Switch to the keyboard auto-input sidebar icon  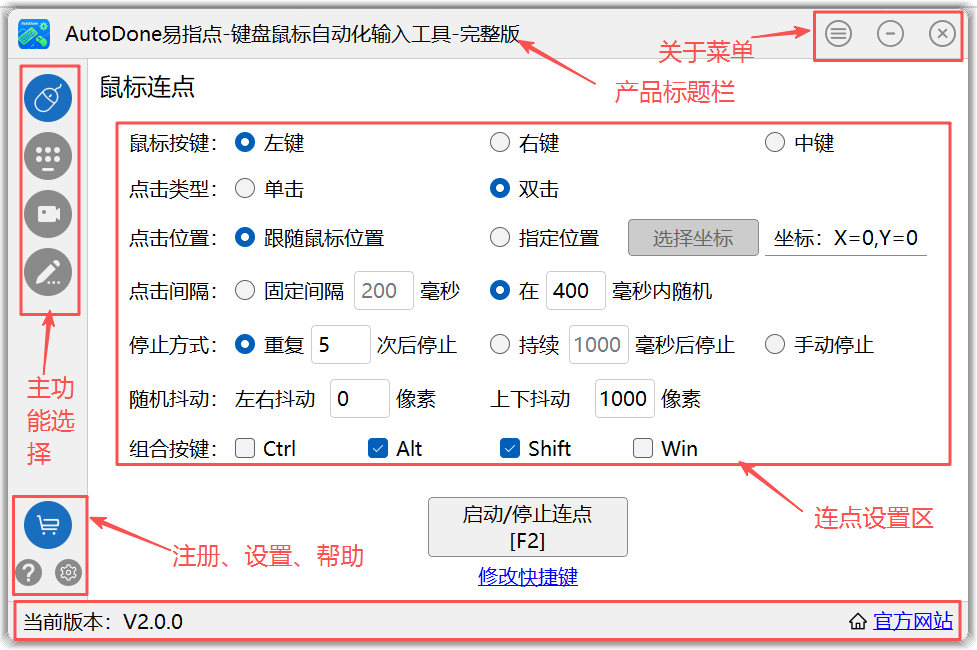point(48,156)
